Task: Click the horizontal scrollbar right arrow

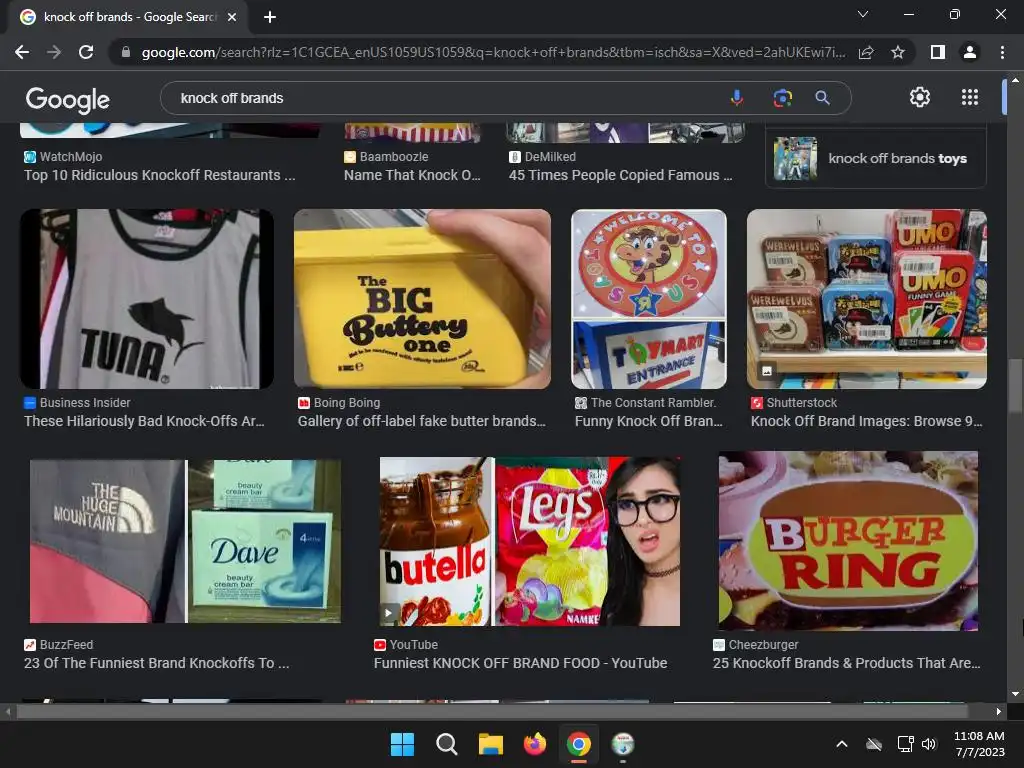Action: (x=999, y=711)
